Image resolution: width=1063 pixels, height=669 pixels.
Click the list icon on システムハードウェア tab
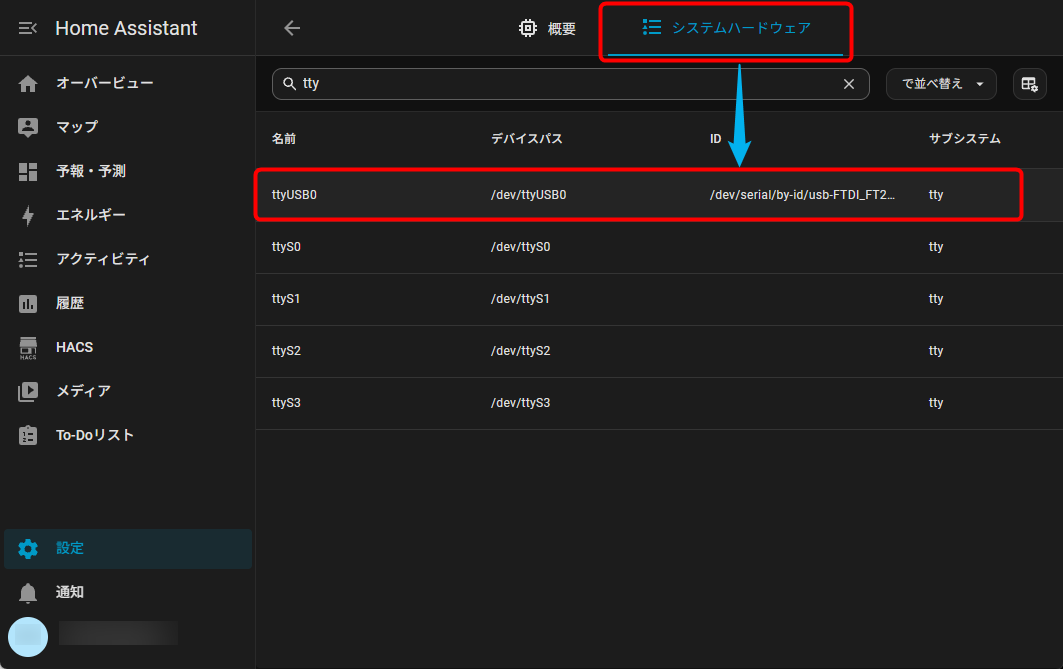pyautogui.click(x=651, y=27)
